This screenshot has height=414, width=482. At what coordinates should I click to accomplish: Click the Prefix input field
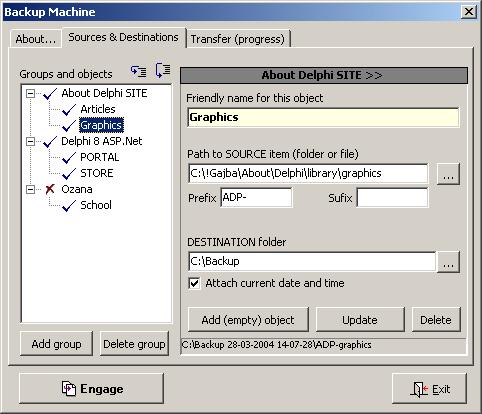[x=256, y=197]
